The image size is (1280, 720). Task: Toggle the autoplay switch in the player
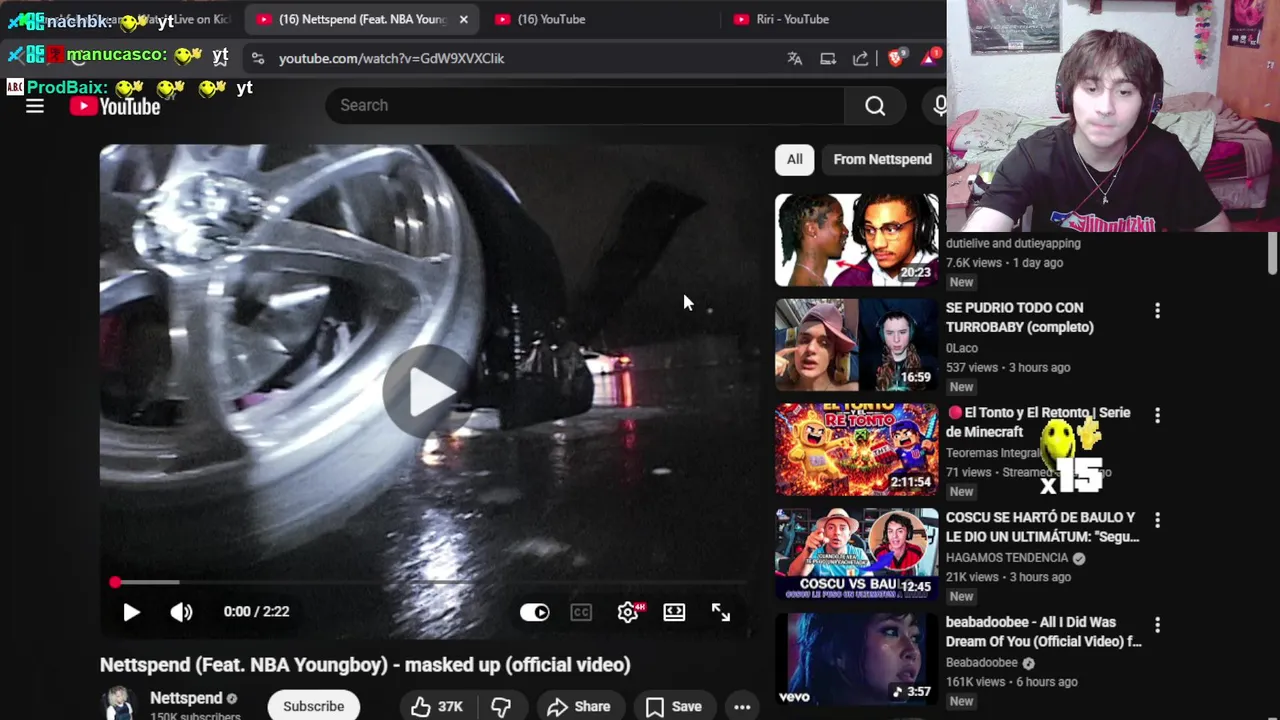(x=534, y=612)
